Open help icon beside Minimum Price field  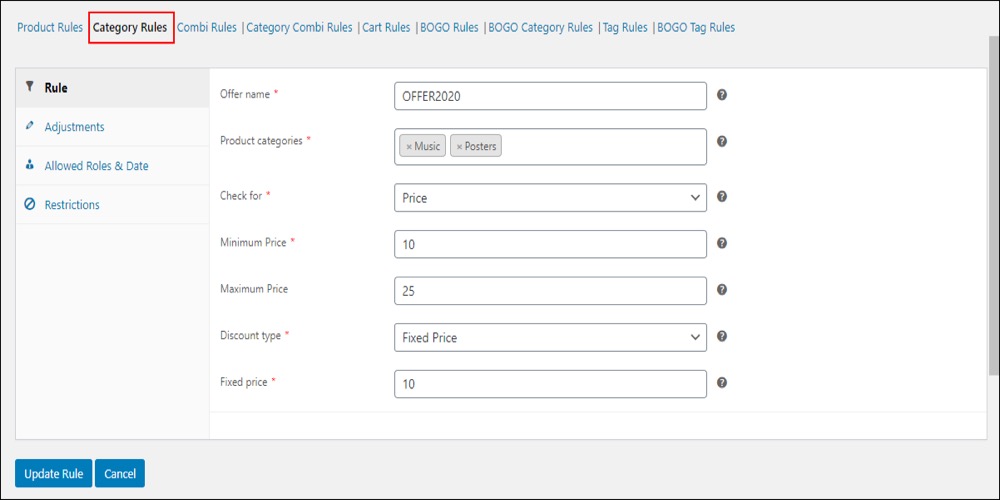point(722,243)
